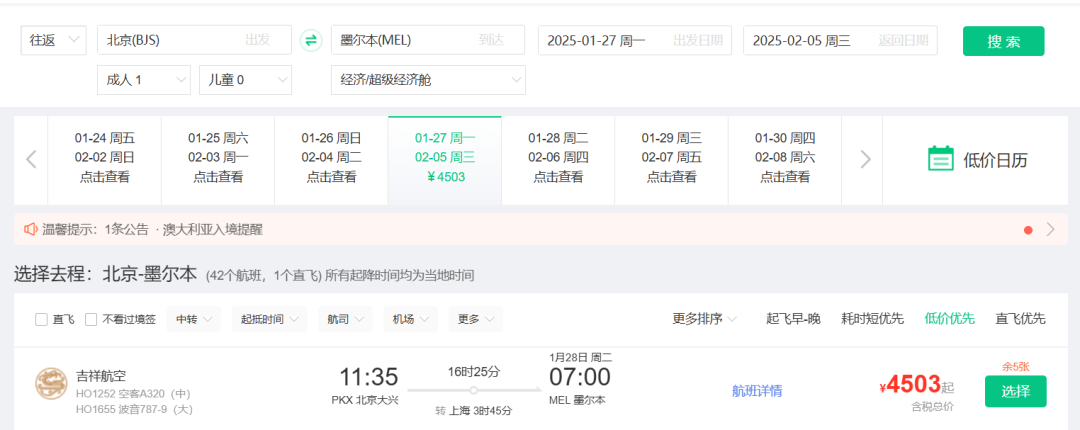Click the green 搜索 search button
Image resolution: width=1080 pixels, height=430 pixels.
1003,41
